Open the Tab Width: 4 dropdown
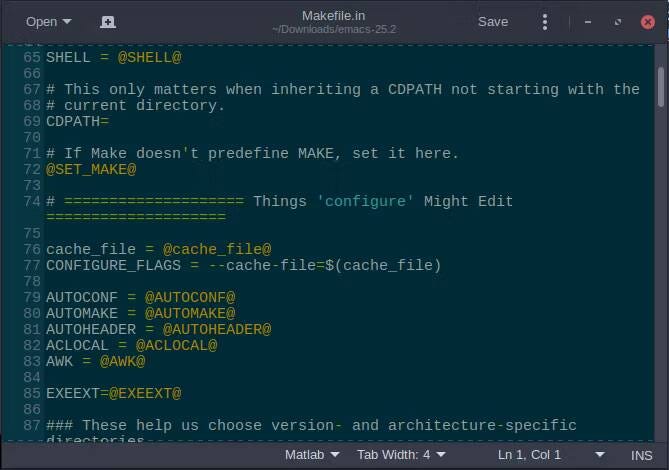The image size is (669, 470). [x=401, y=455]
